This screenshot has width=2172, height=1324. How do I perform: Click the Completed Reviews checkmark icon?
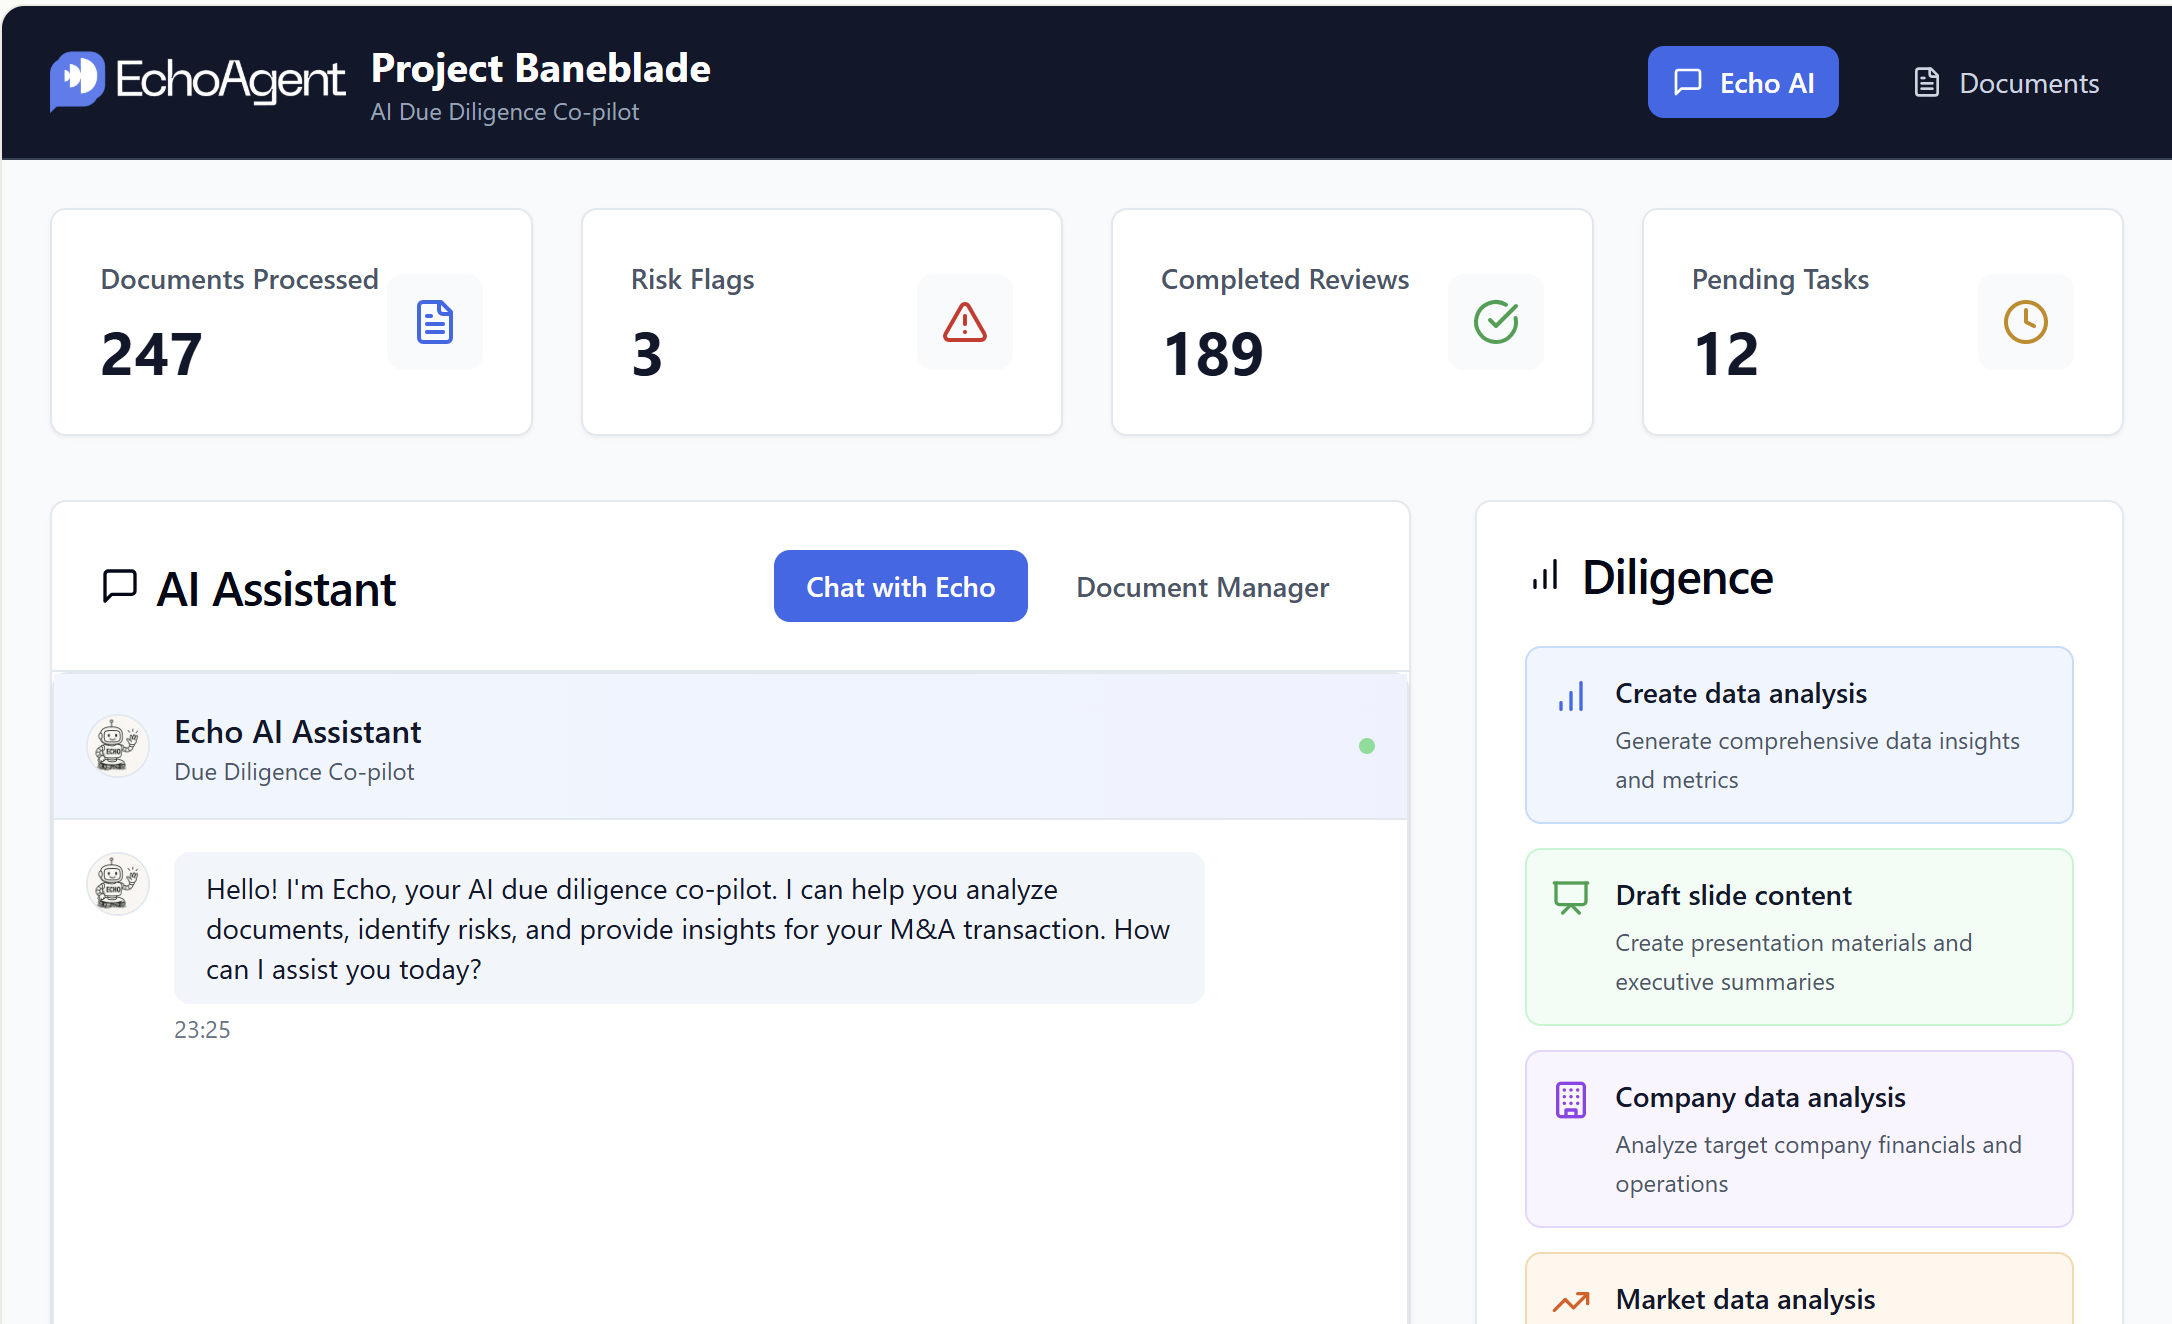point(1496,322)
